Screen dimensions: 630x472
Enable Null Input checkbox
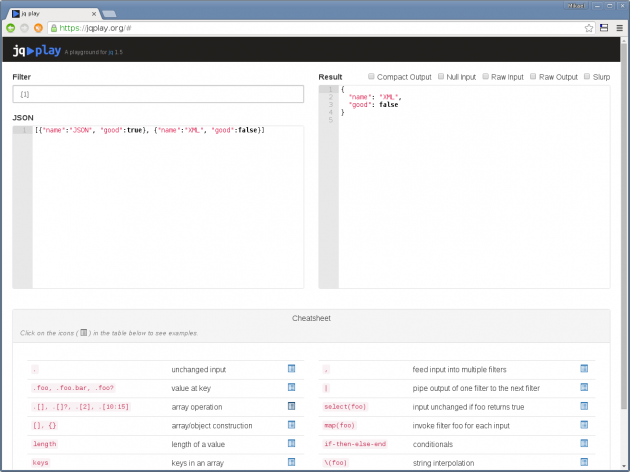(441, 76)
